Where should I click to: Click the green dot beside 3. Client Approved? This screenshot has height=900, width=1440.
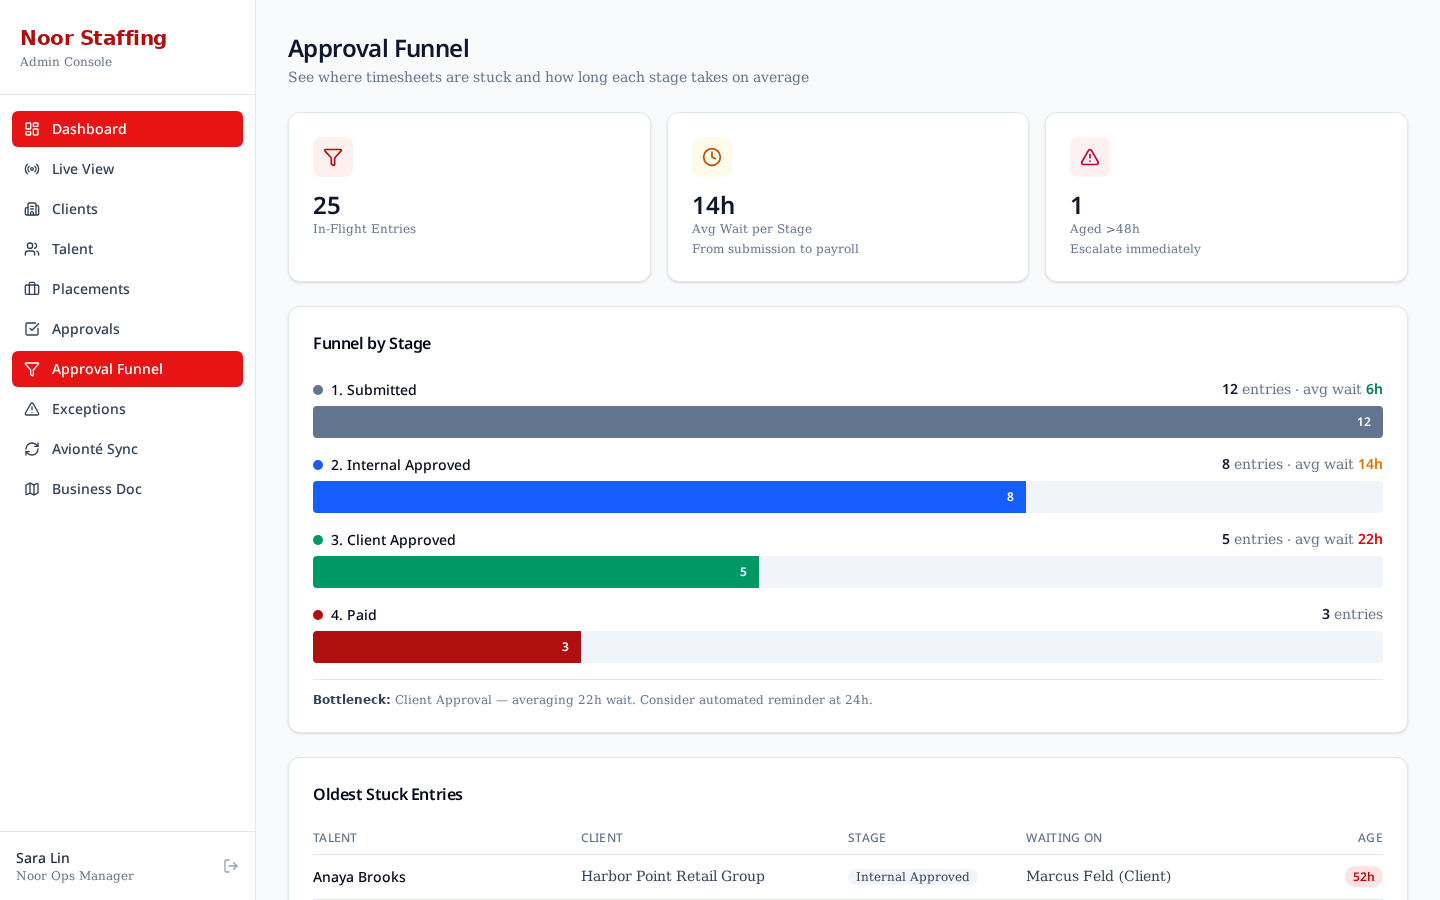[x=318, y=540]
